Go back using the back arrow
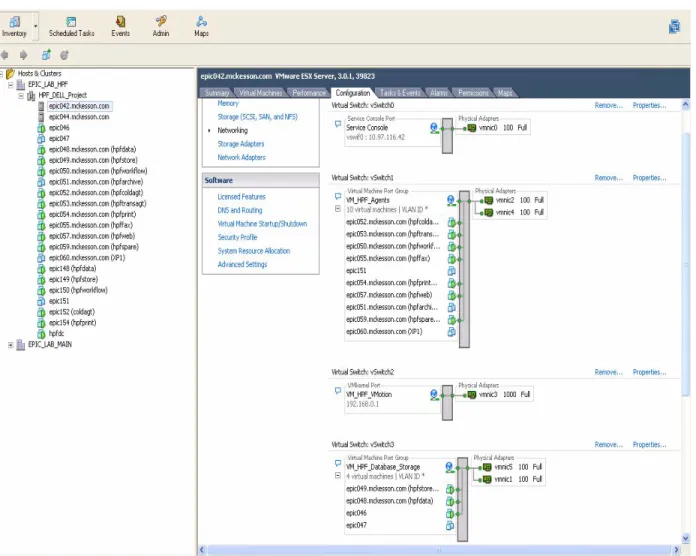696x556 pixels. [5, 55]
